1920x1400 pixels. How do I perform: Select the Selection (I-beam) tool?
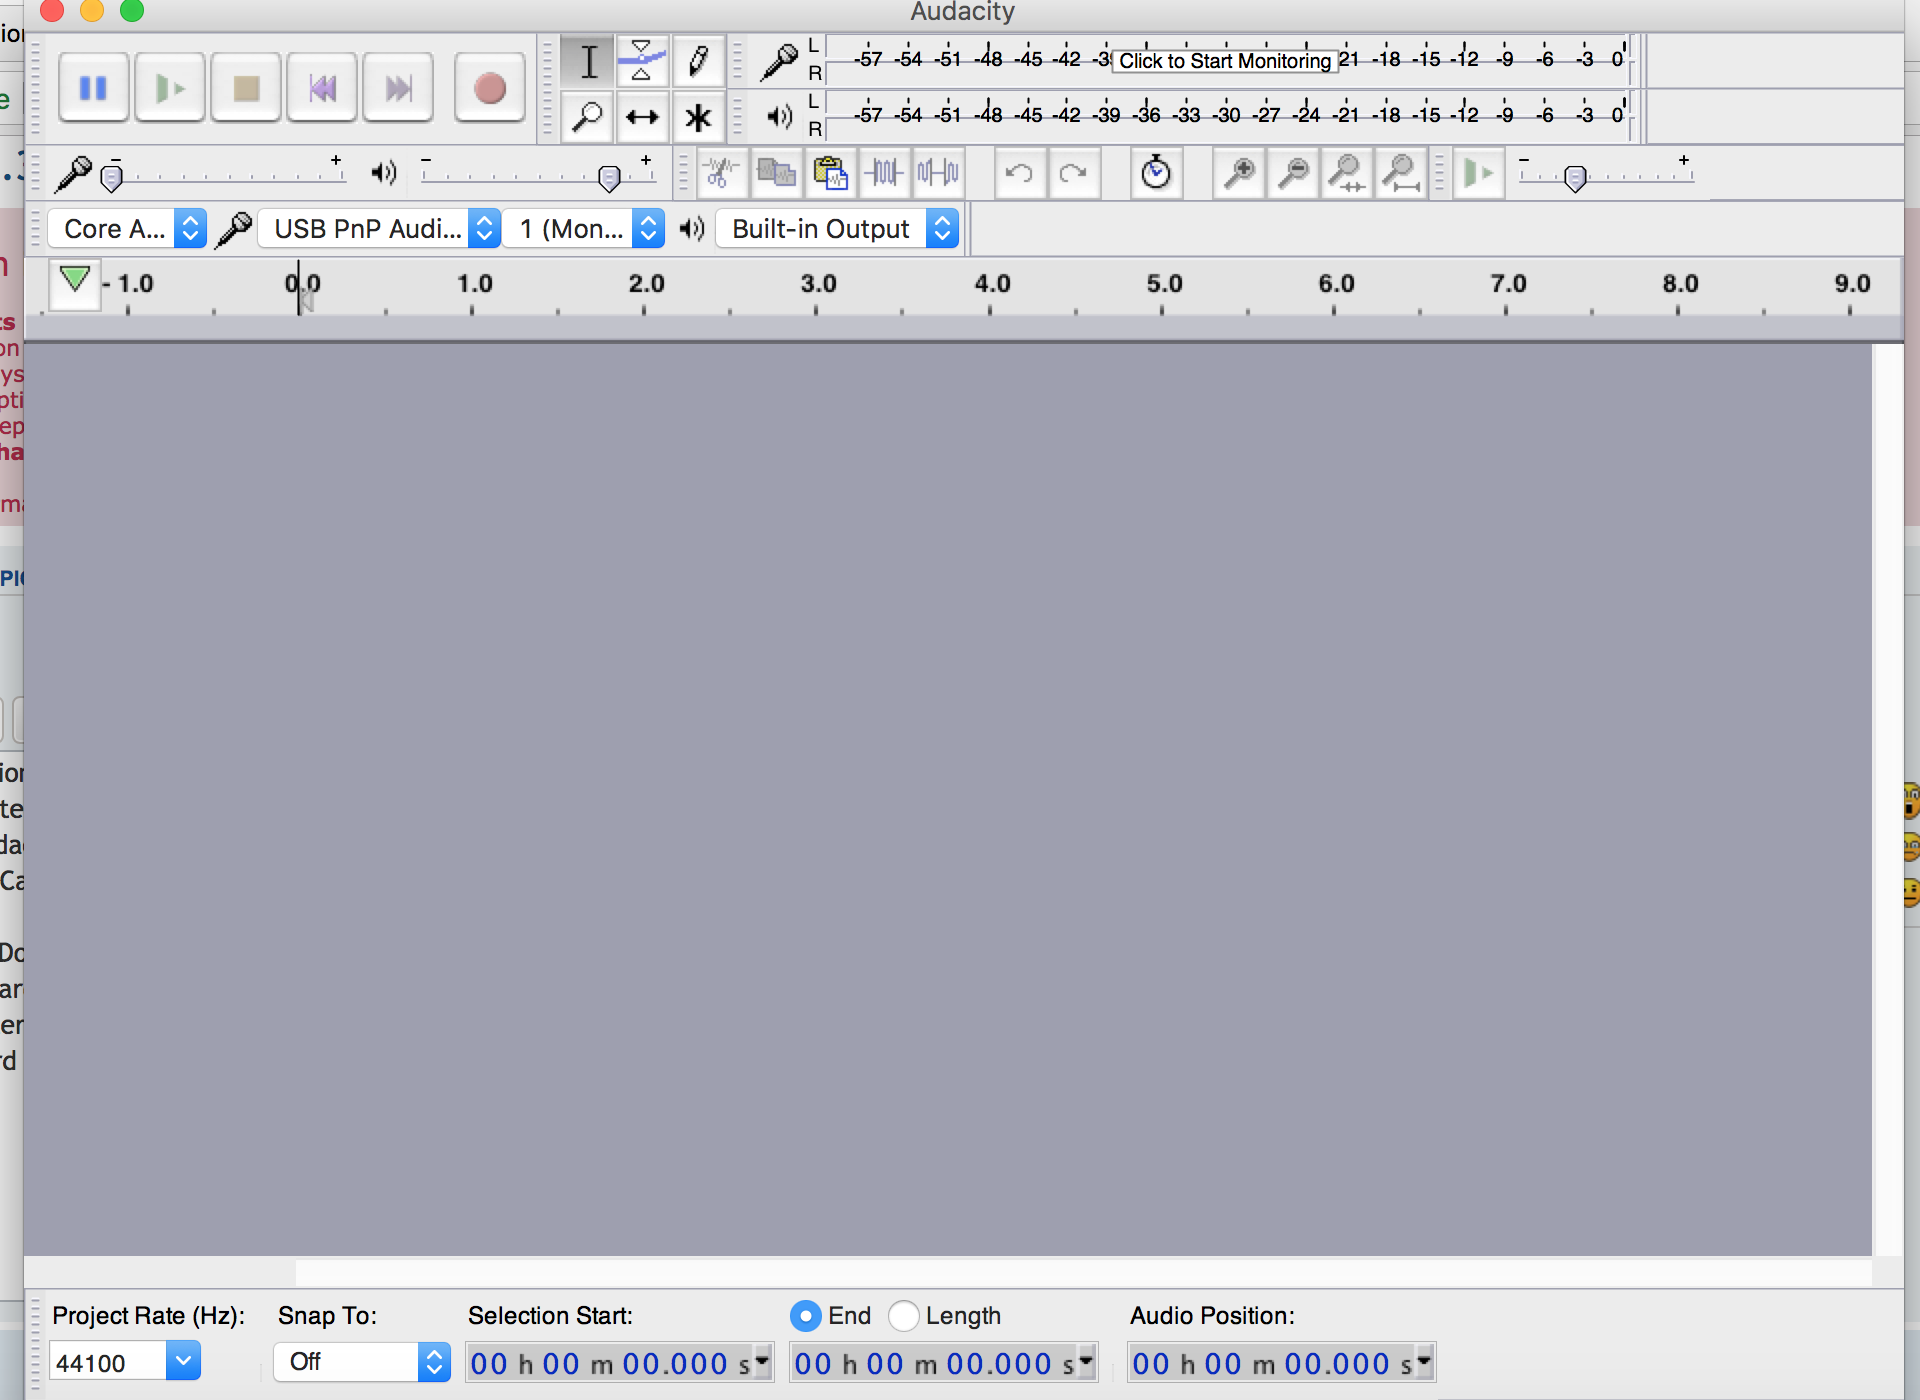coord(588,62)
